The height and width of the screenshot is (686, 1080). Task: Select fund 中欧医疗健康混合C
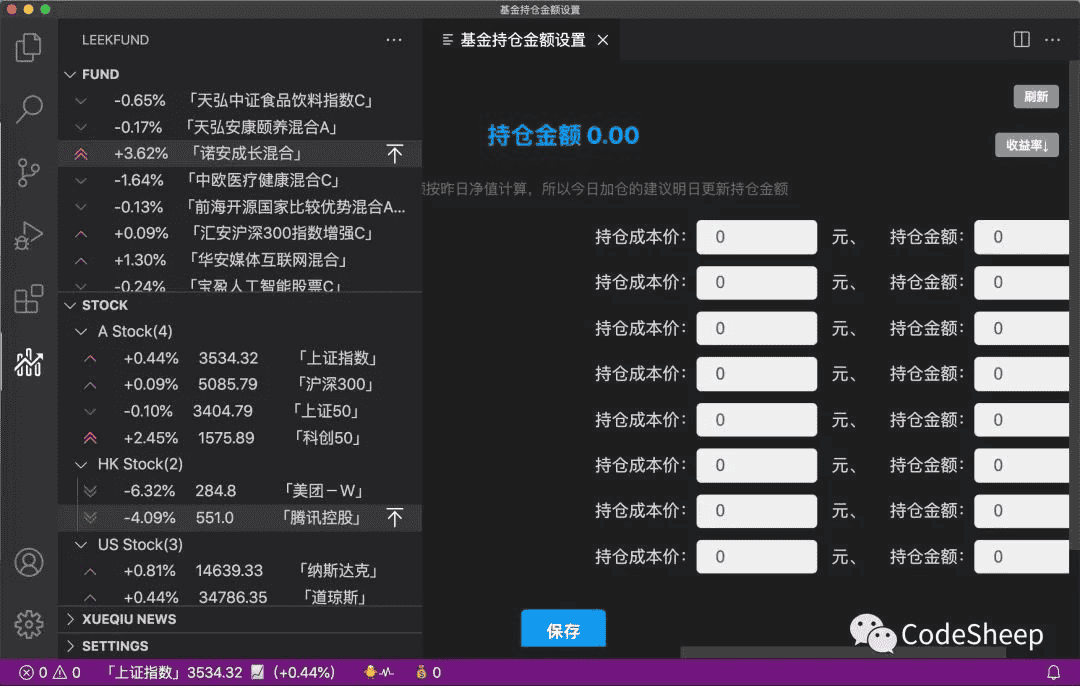coord(240,180)
